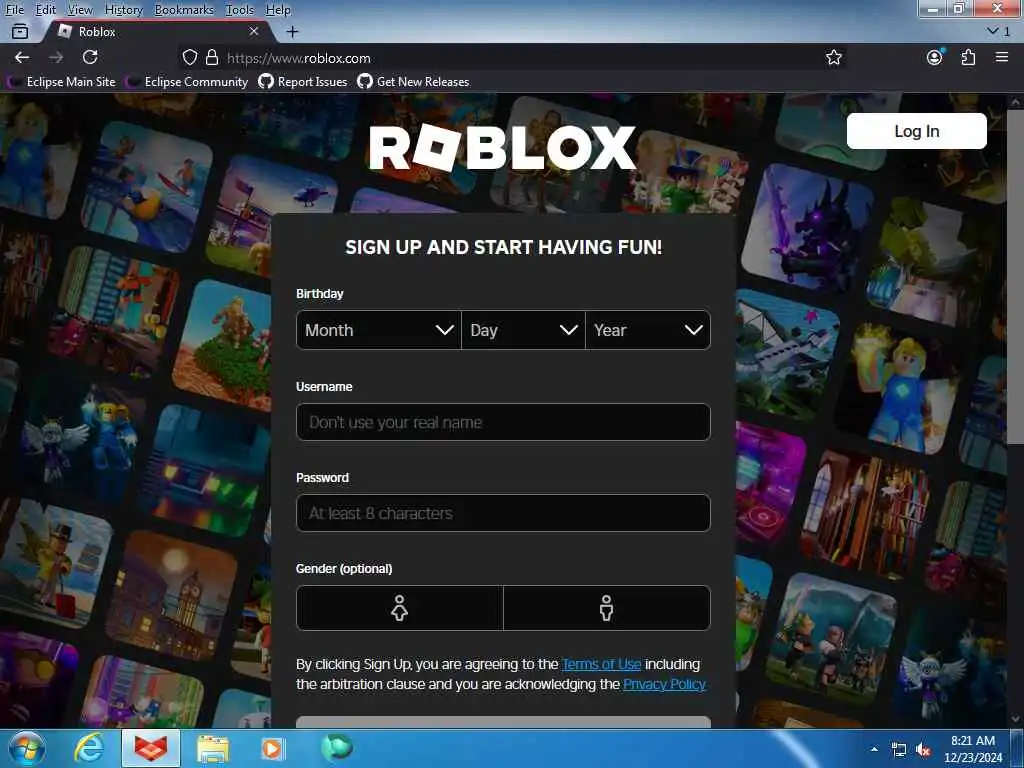Open the Tools menu
The height and width of the screenshot is (768, 1024).
click(240, 10)
